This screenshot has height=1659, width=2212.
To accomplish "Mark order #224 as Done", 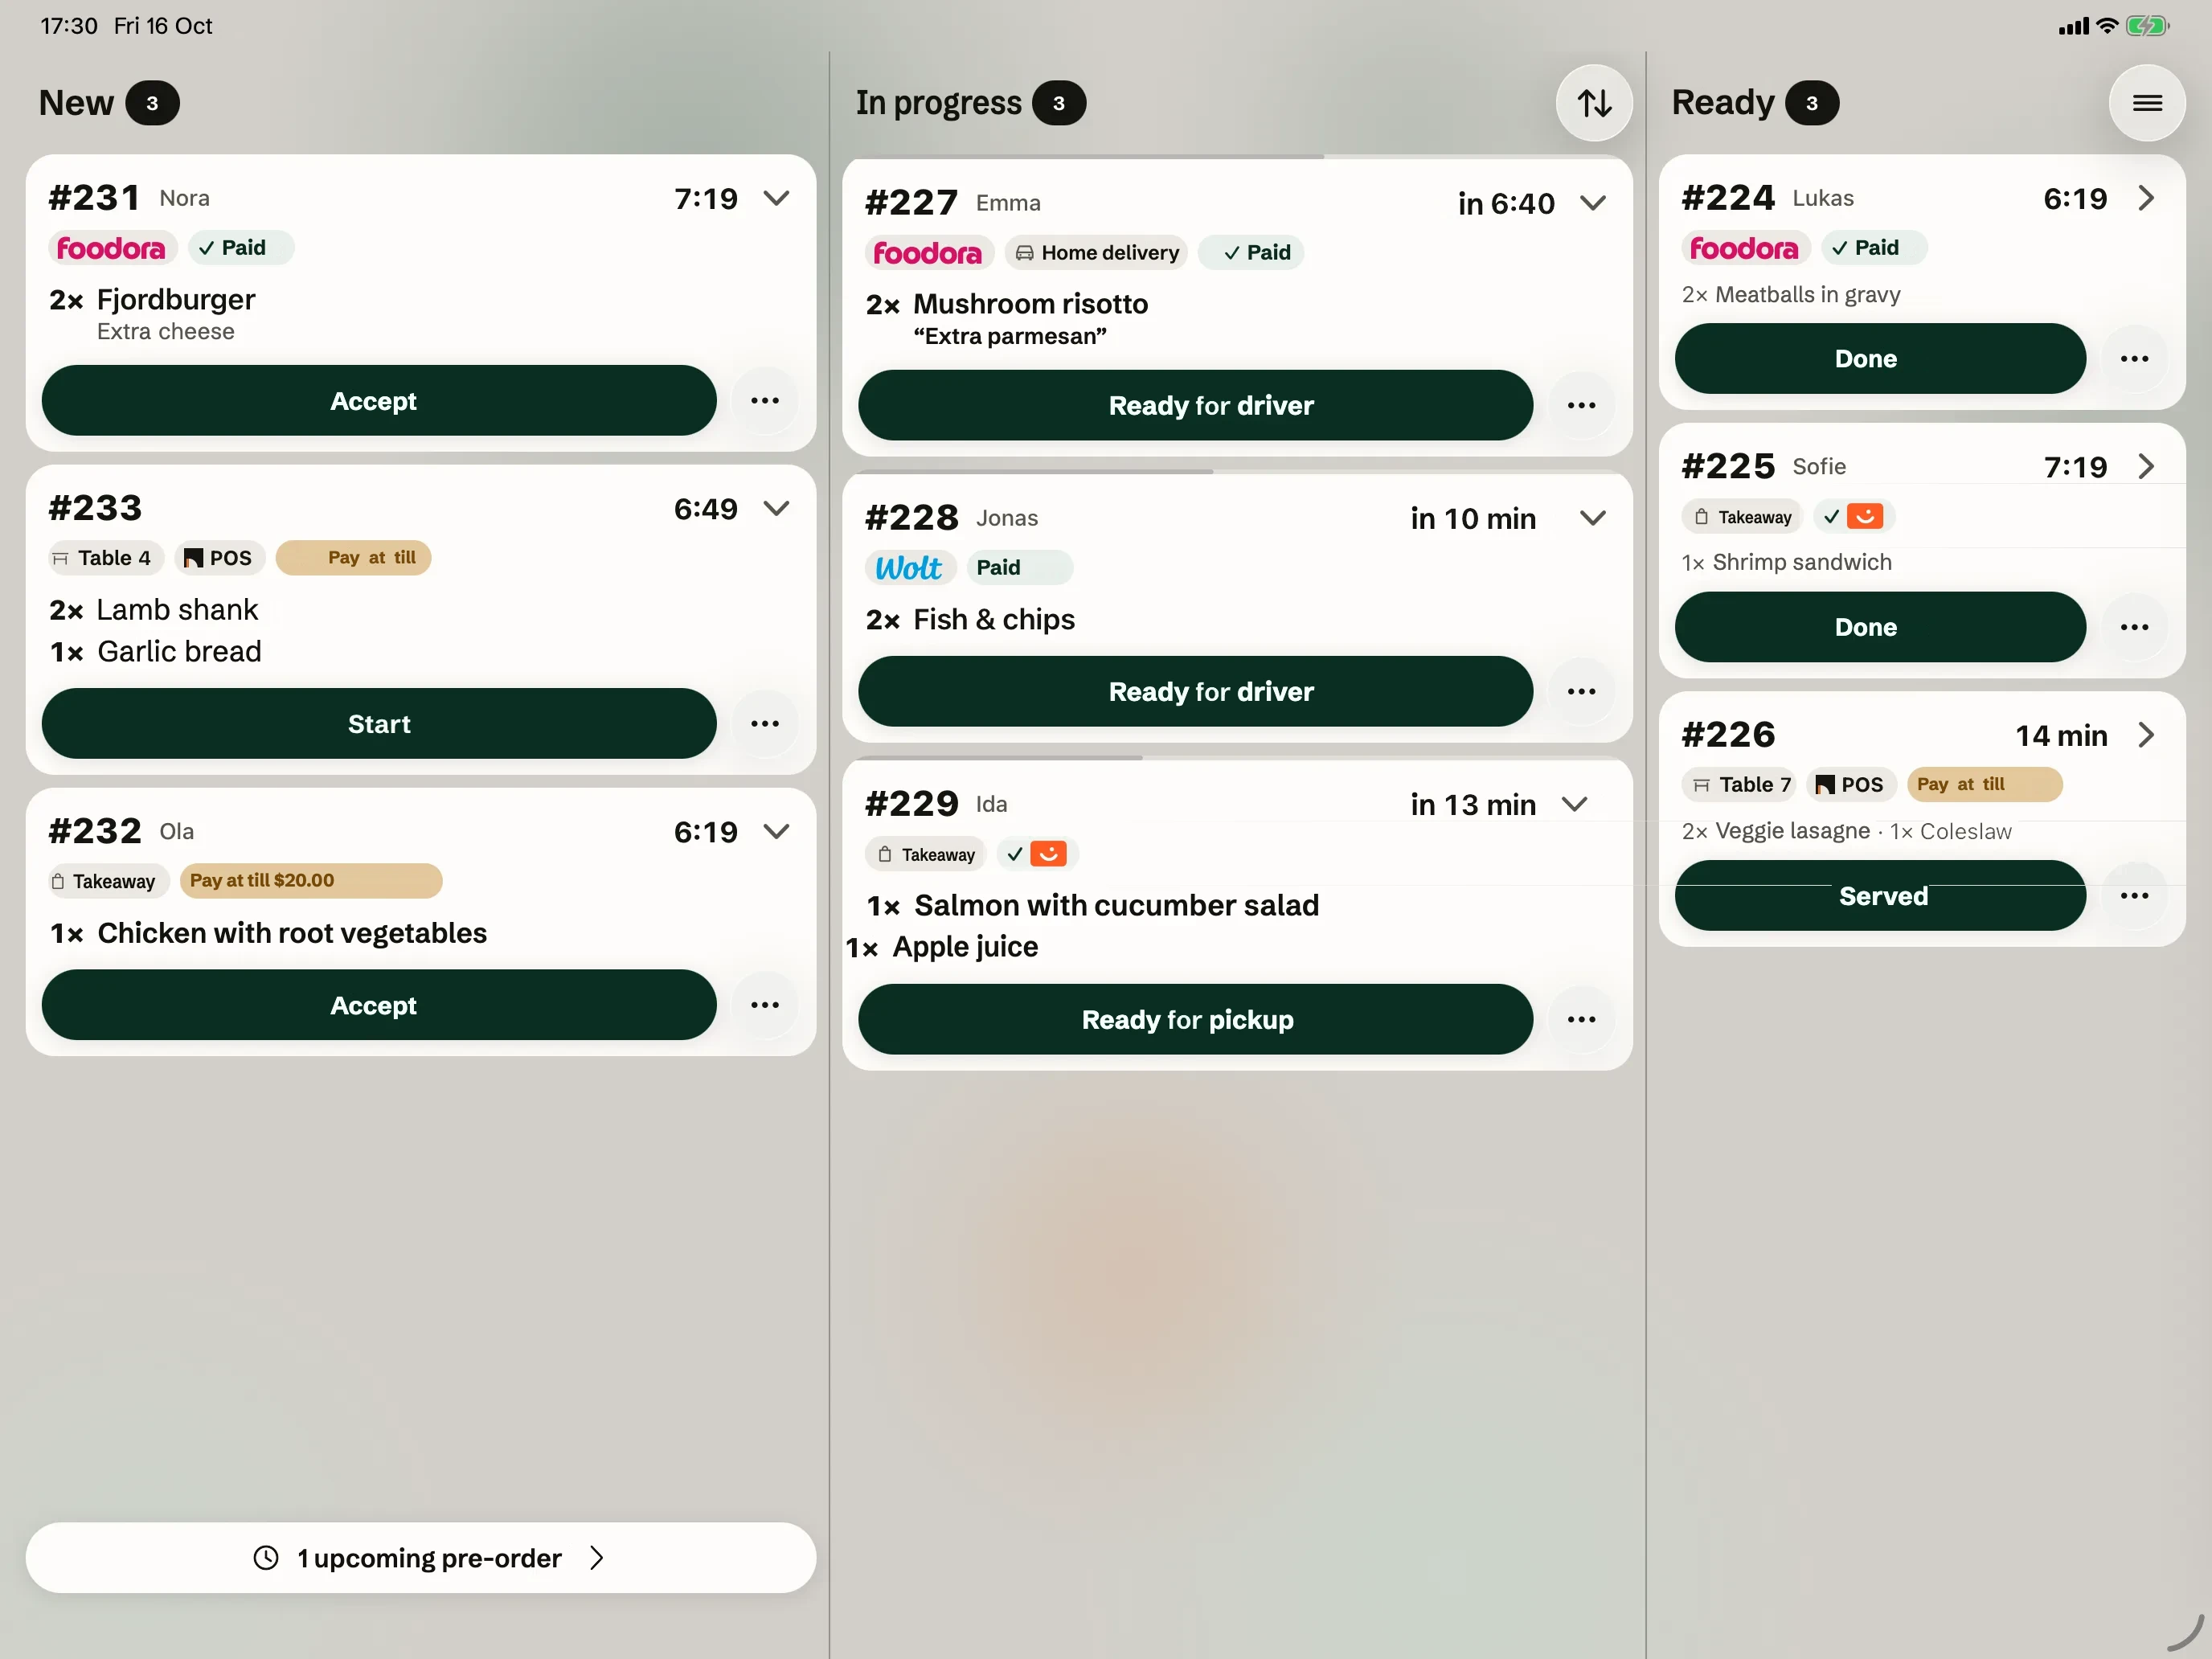I will click(1880, 358).
